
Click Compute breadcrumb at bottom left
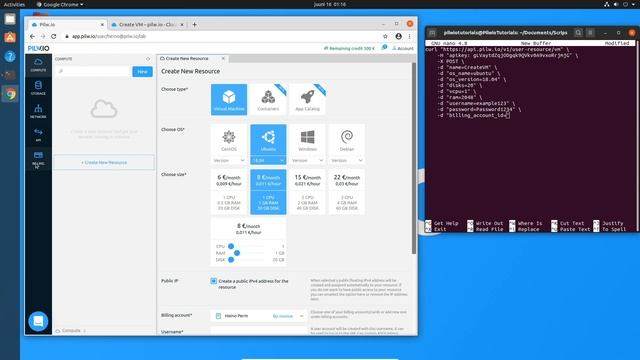point(71,331)
